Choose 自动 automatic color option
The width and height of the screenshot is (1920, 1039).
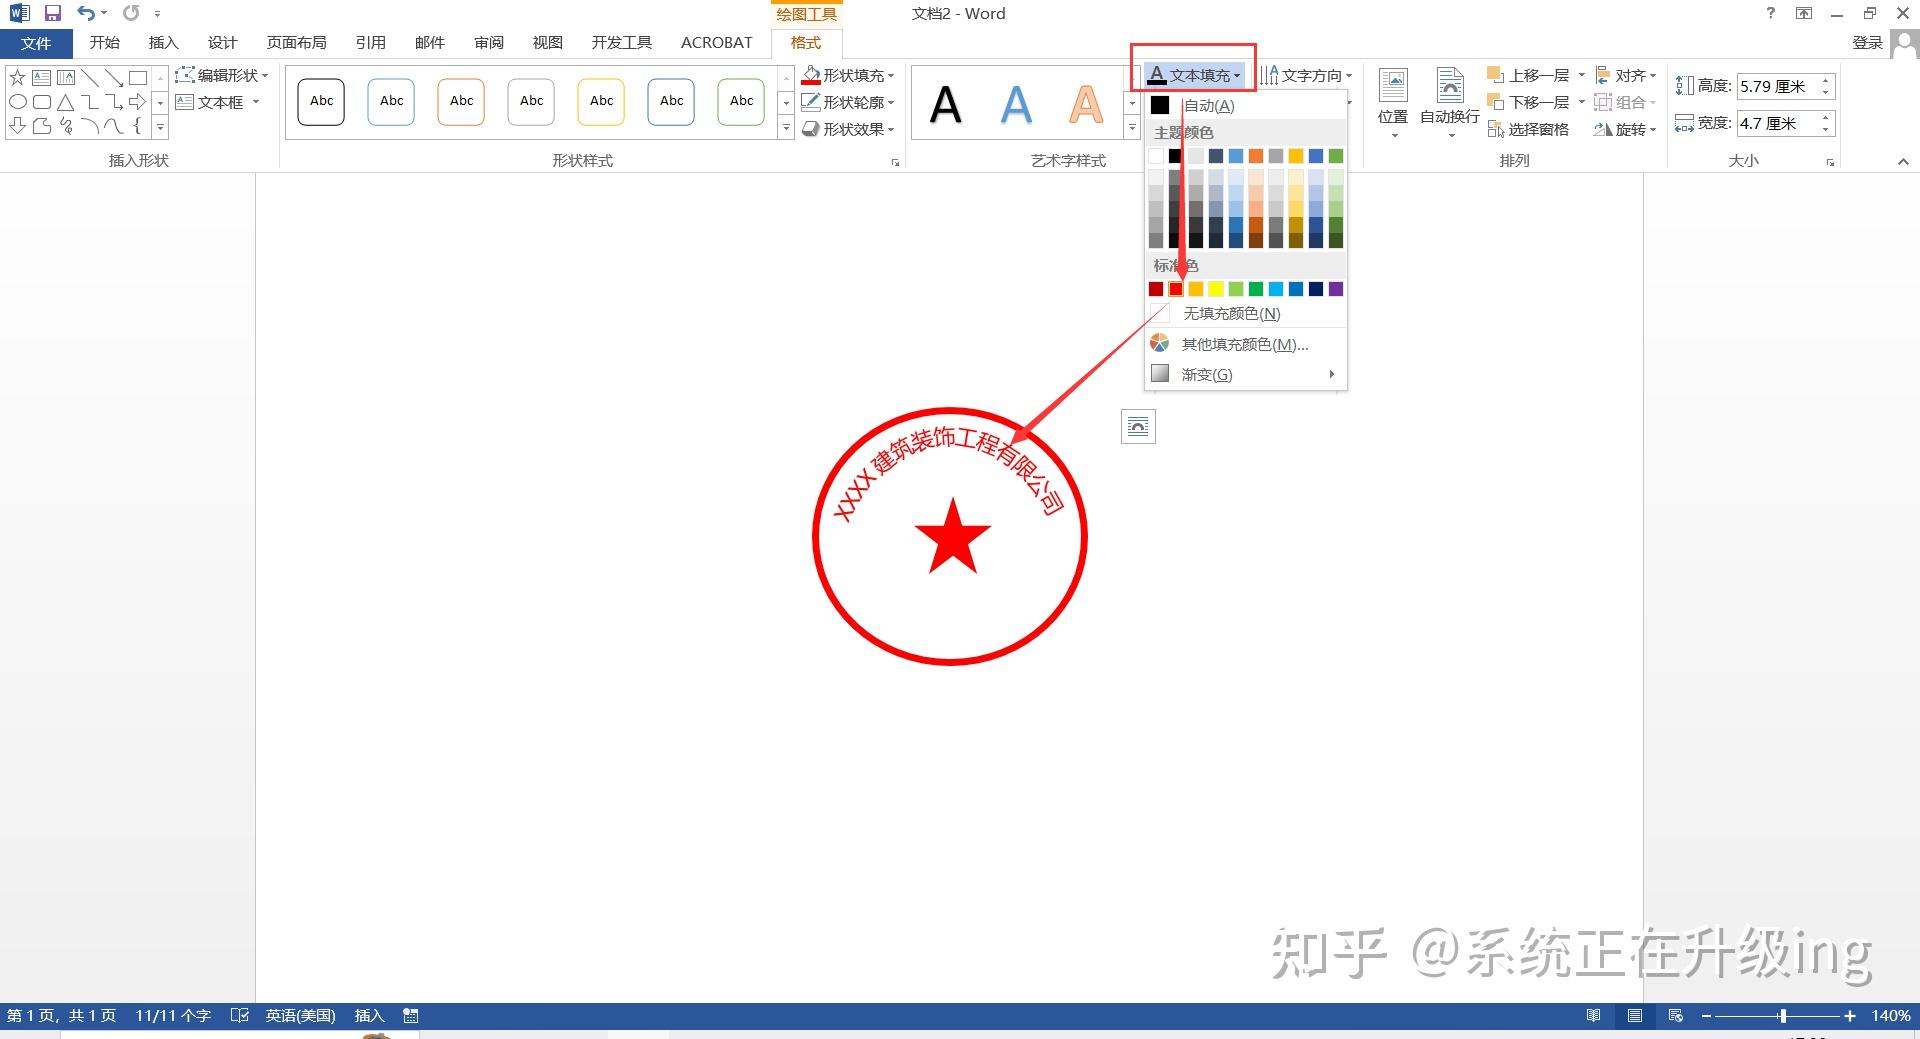[1245, 105]
